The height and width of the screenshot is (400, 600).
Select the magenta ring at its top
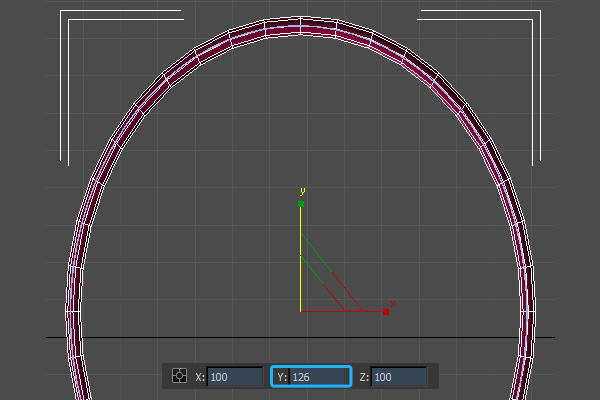pyautogui.click(x=300, y=25)
